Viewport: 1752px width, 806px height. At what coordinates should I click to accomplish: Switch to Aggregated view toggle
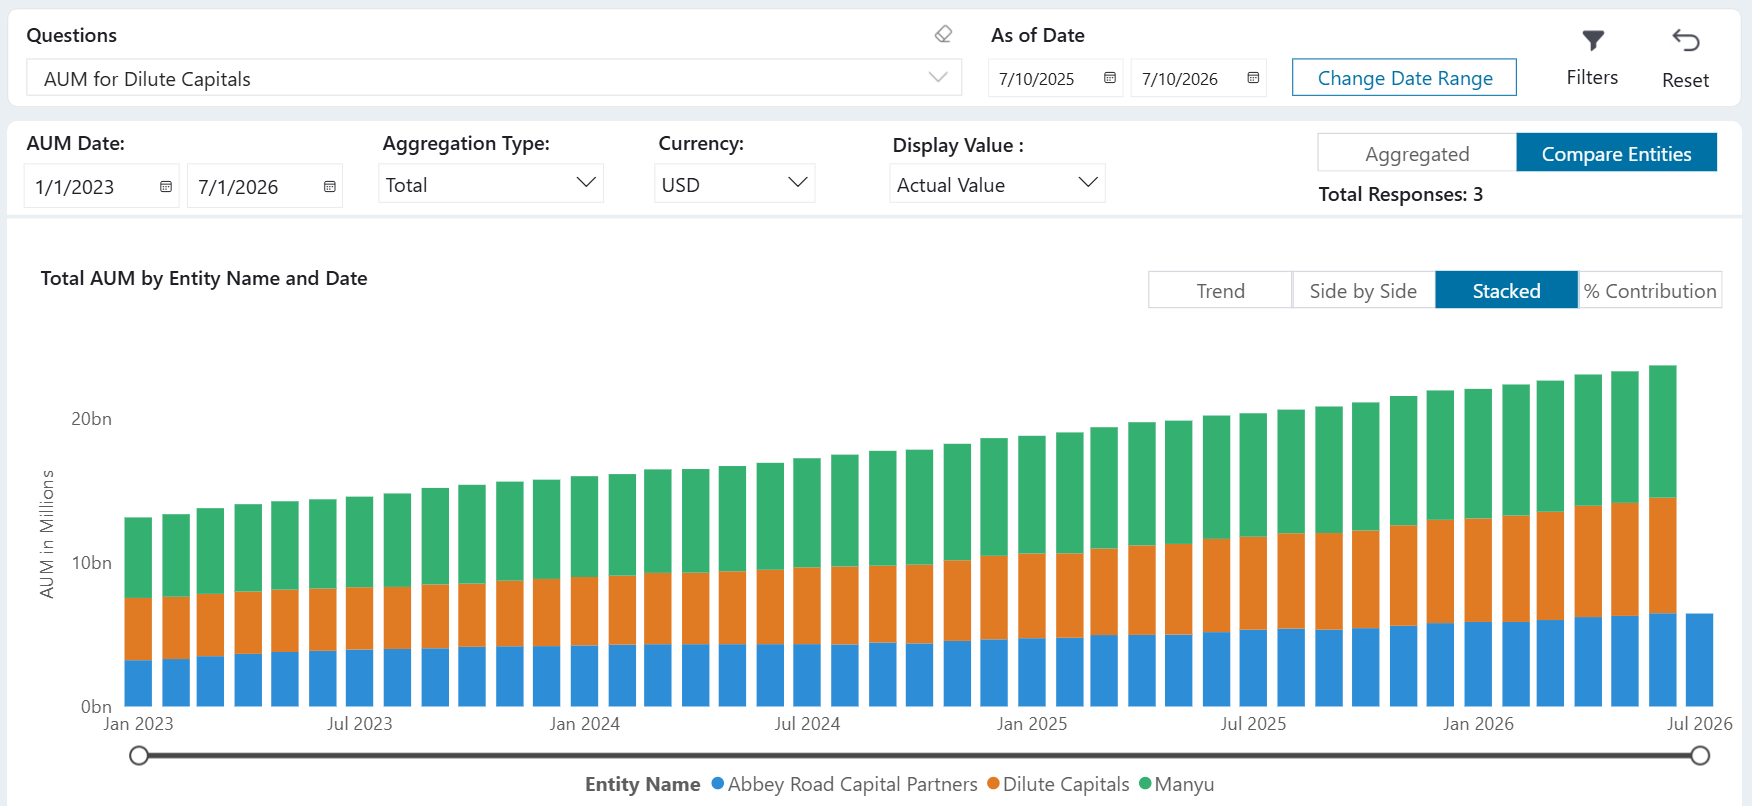coord(1417,153)
